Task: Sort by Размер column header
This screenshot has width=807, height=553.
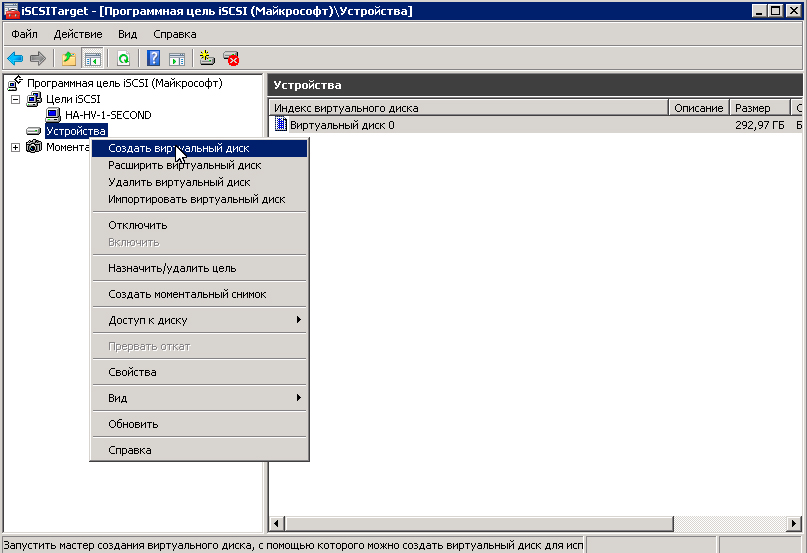Action: click(x=760, y=108)
